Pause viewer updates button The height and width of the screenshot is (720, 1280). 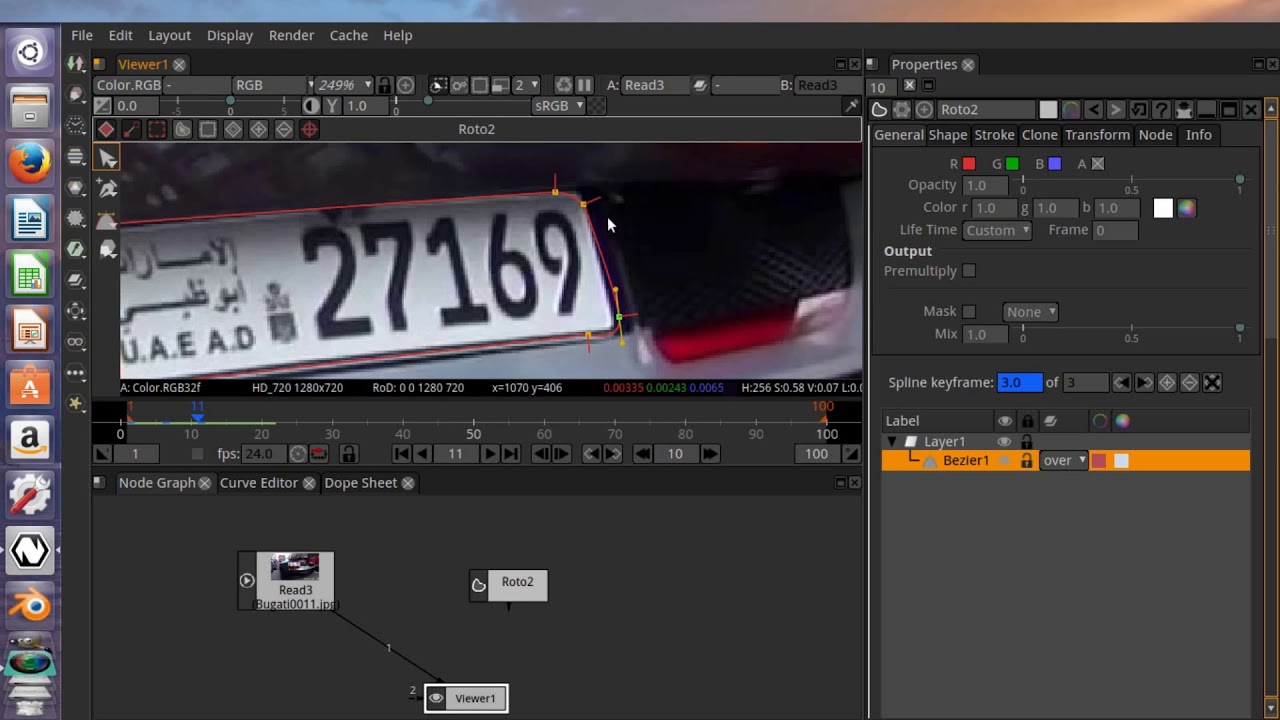click(585, 85)
